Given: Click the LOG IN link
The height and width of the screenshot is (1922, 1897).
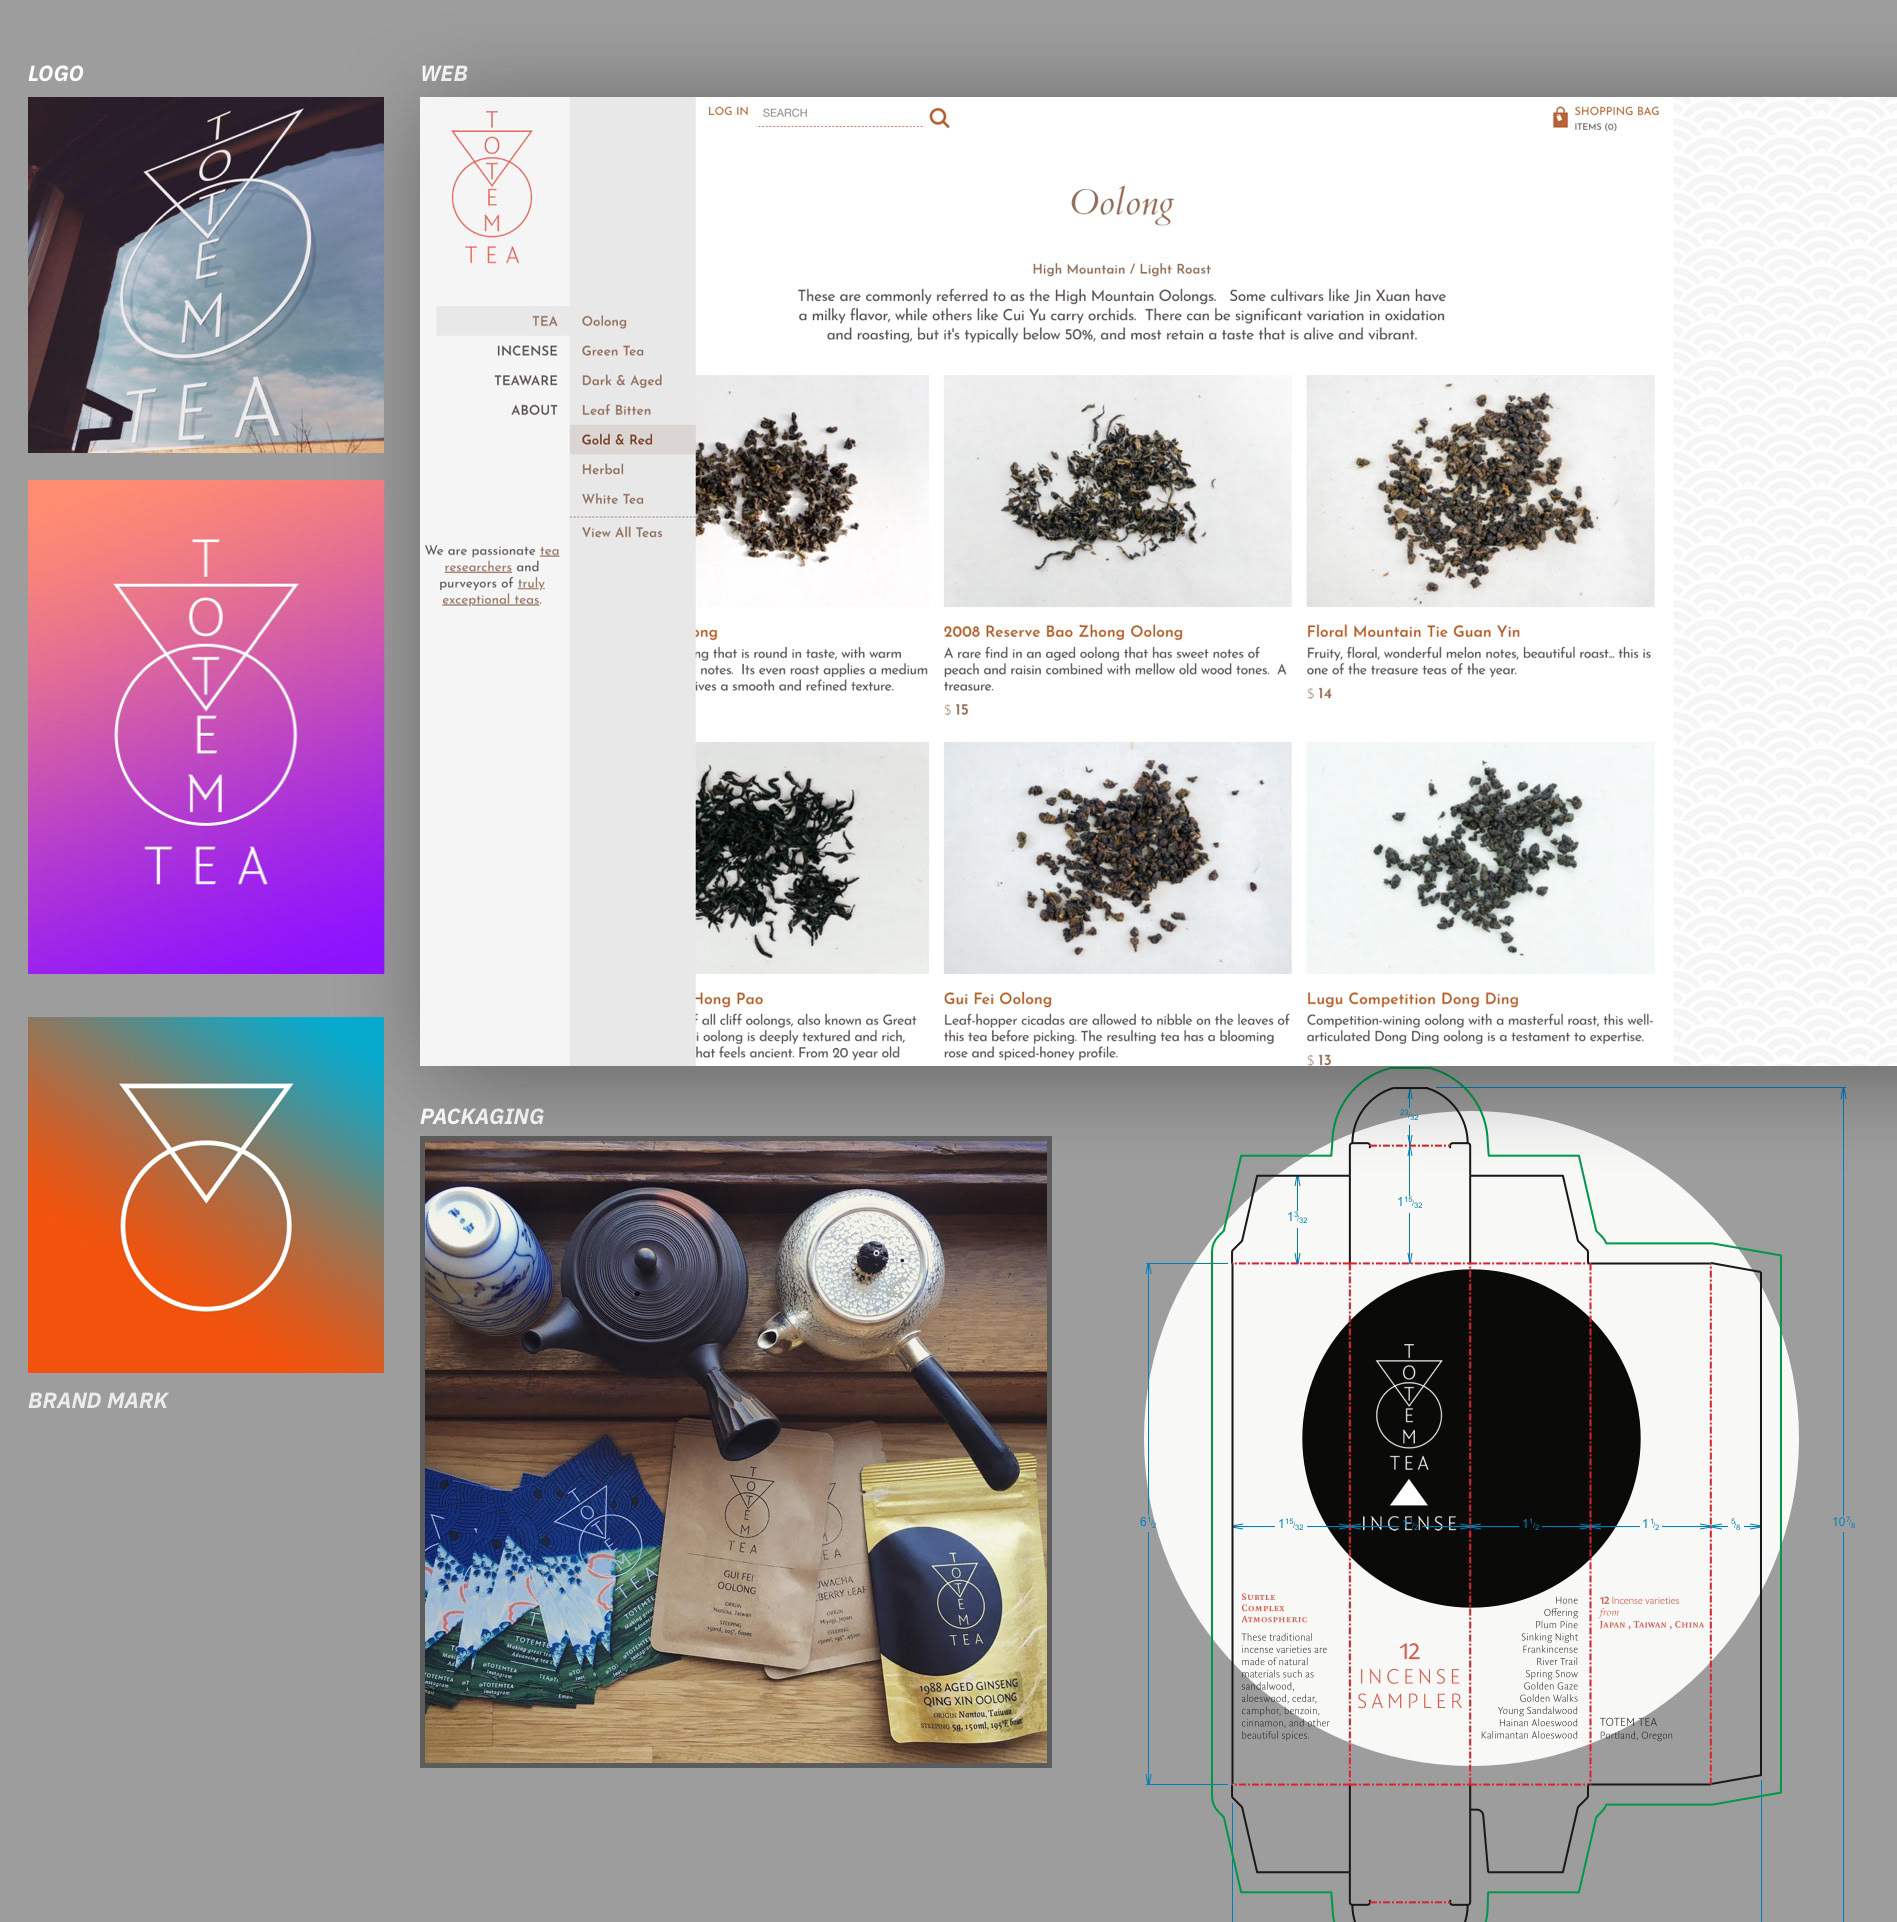Looking at the screenshot, I should [728, 111].
